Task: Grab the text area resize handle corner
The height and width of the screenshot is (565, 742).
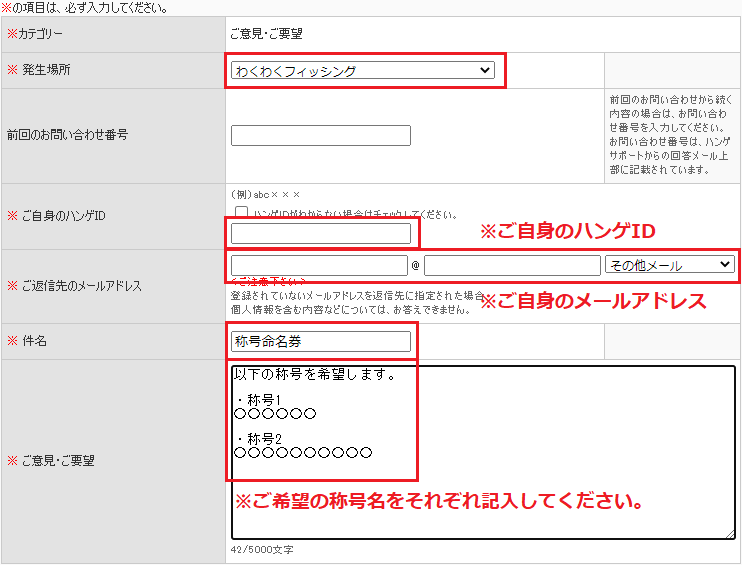Action: click(730, 534)
